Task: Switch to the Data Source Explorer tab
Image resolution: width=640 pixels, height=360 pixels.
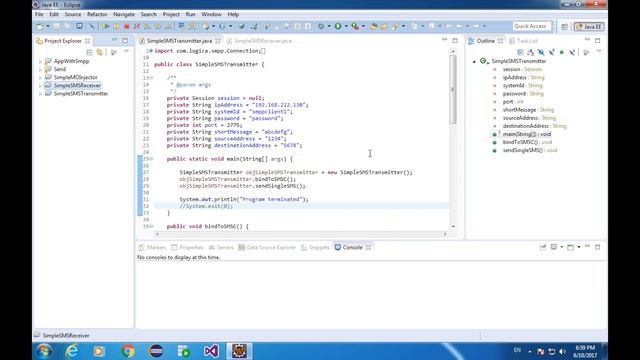Action: [267, 247]
